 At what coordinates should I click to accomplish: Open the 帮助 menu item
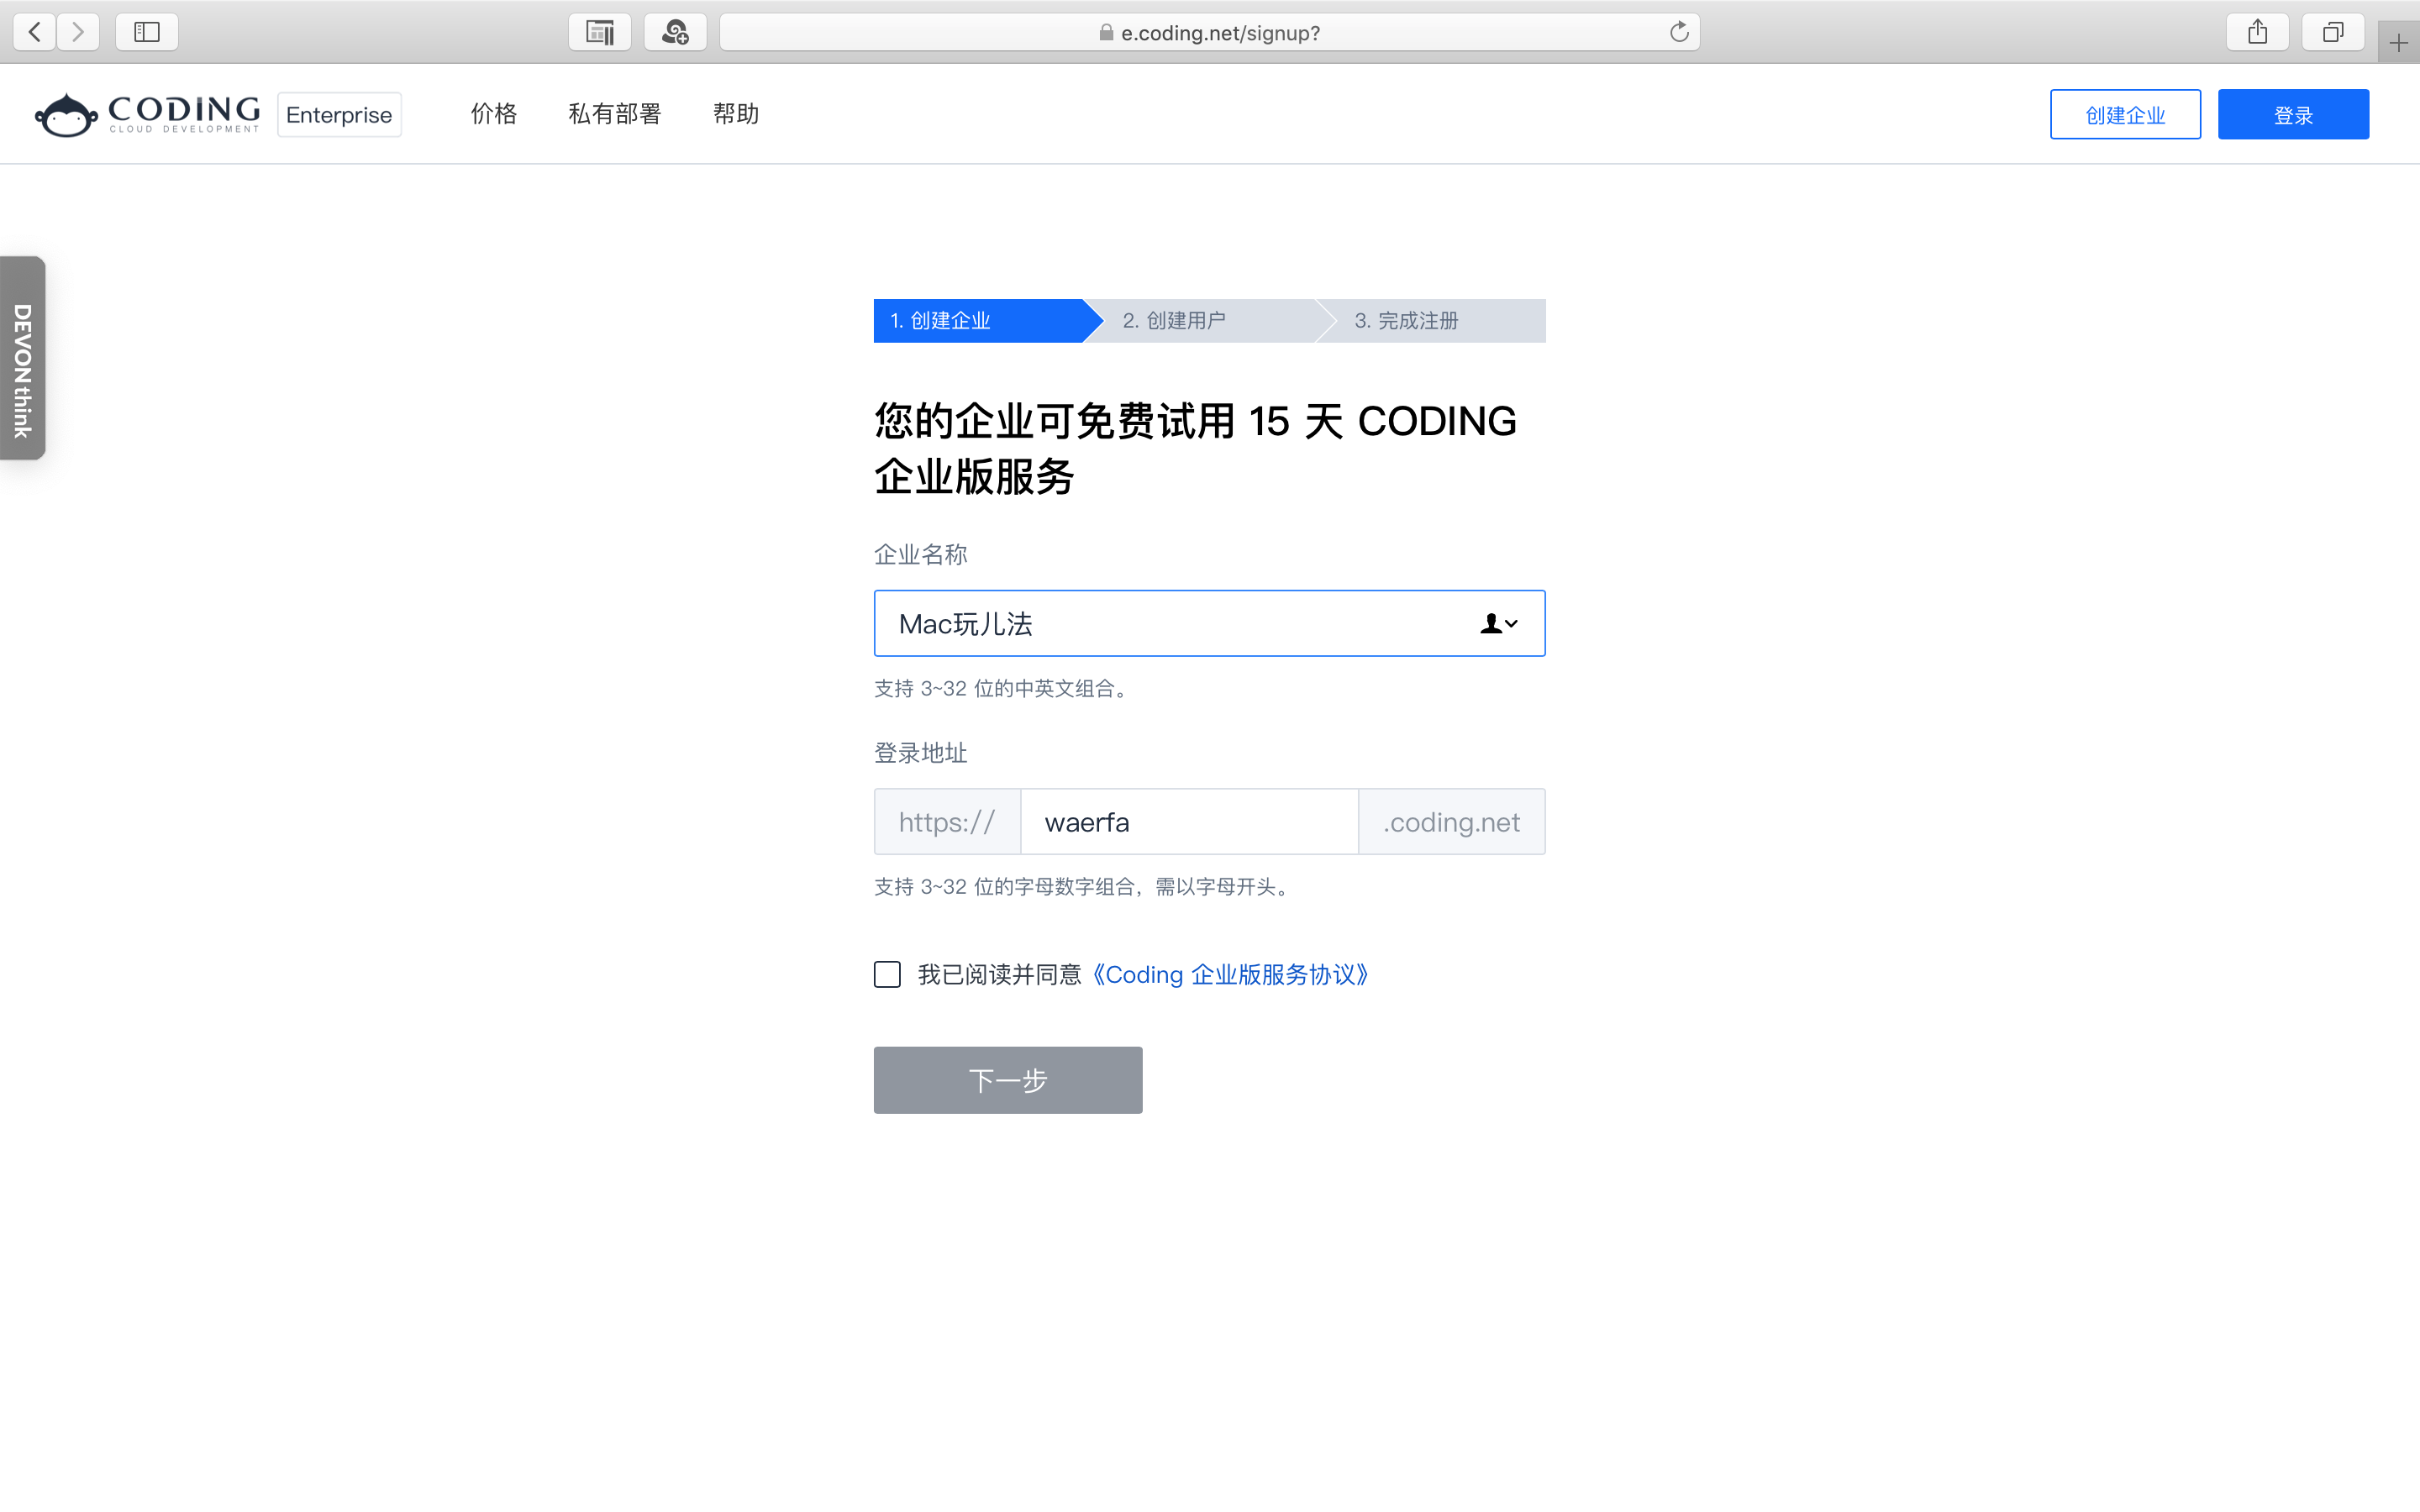(x=736, y=114)
